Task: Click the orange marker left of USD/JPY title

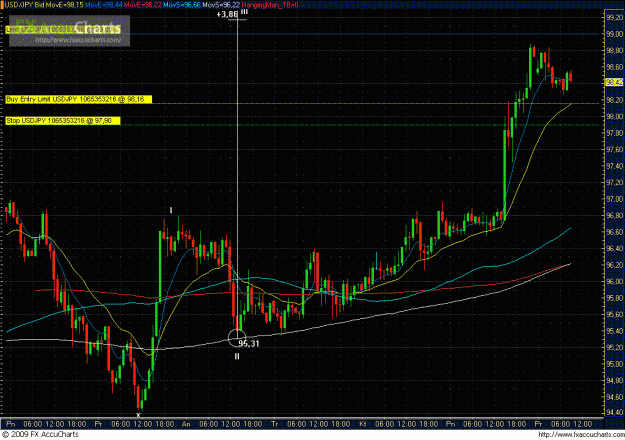Action: 2,5
